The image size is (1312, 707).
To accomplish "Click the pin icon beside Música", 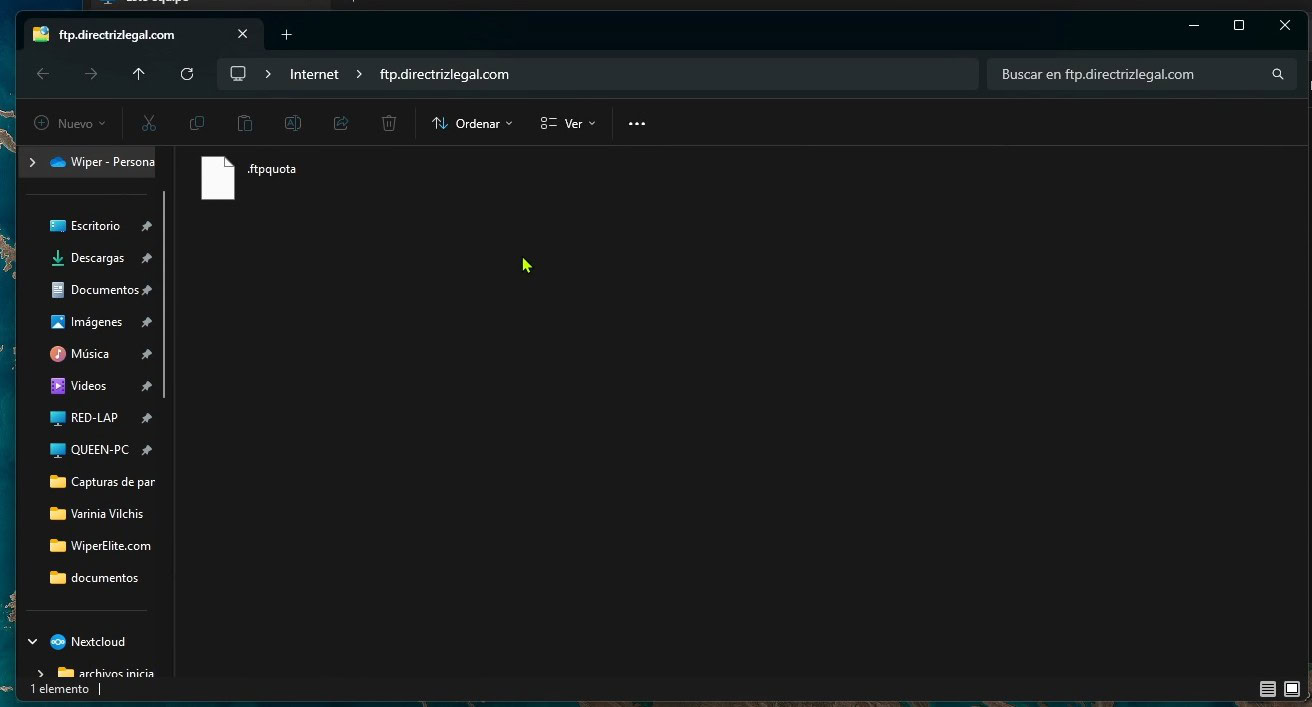I will pyautogui.click(x=146, y=354).
